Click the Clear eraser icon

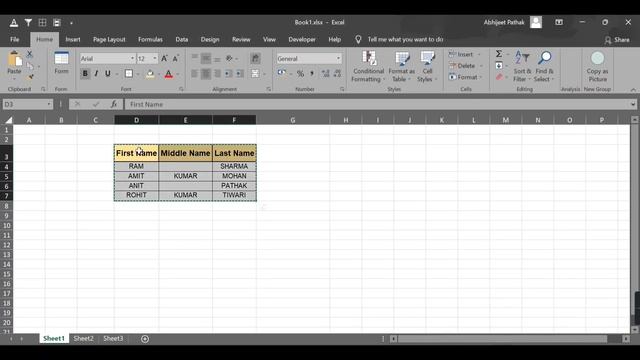click(499, 77)
